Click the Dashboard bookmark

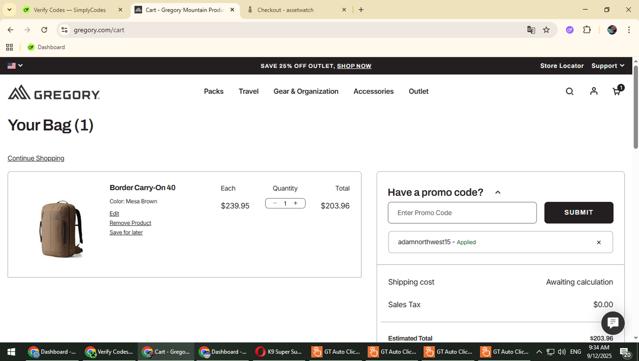tap(46, 47)
